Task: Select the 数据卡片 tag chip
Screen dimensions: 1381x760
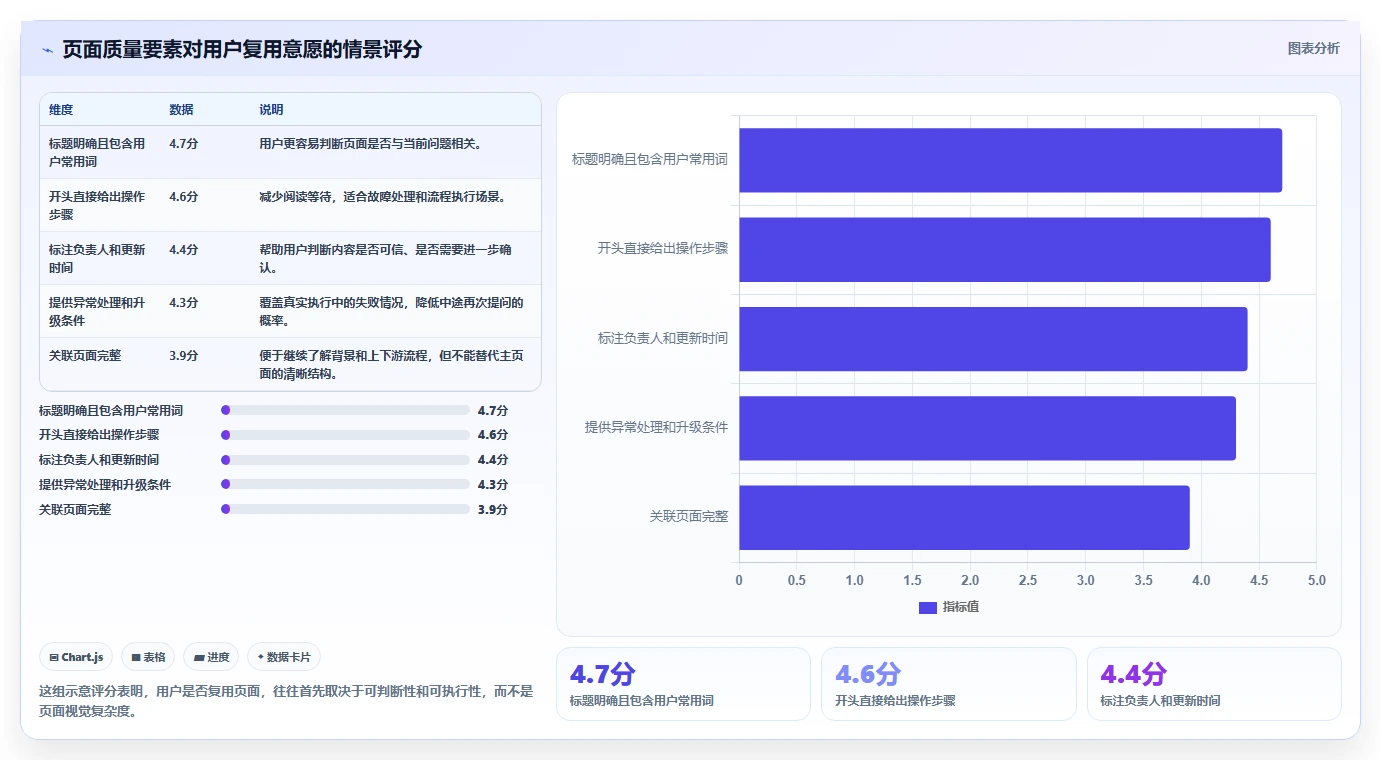Action: click(x=284, y=657)
